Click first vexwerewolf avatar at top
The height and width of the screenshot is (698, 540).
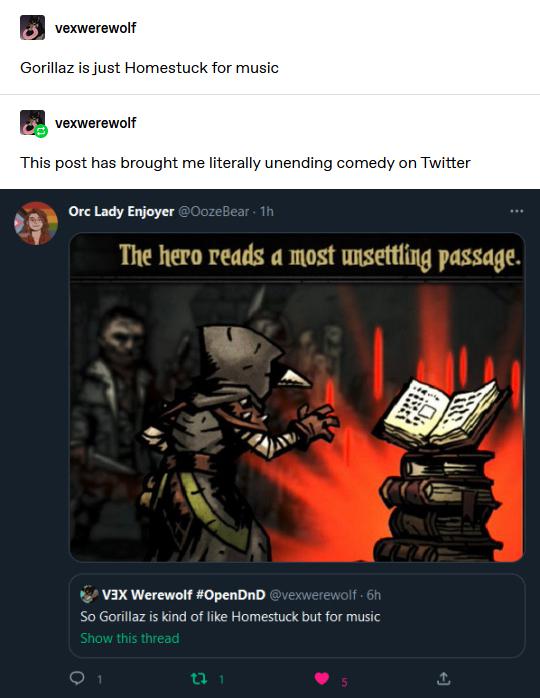(x=32, y=28)
